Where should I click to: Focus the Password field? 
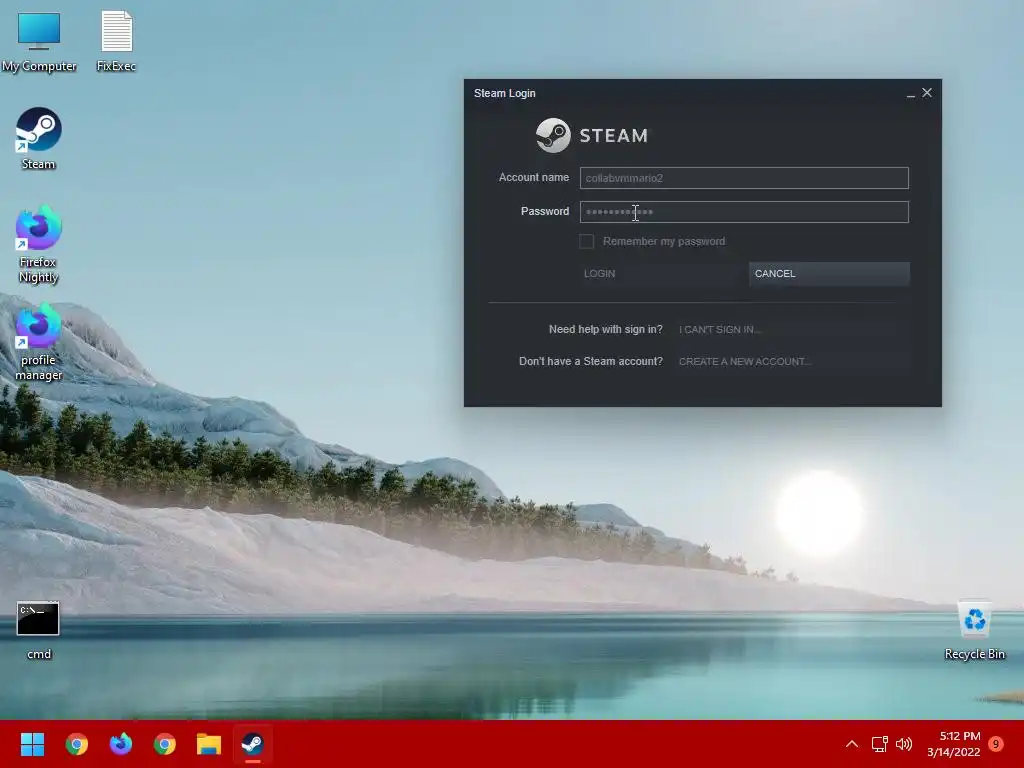(744, 212)
